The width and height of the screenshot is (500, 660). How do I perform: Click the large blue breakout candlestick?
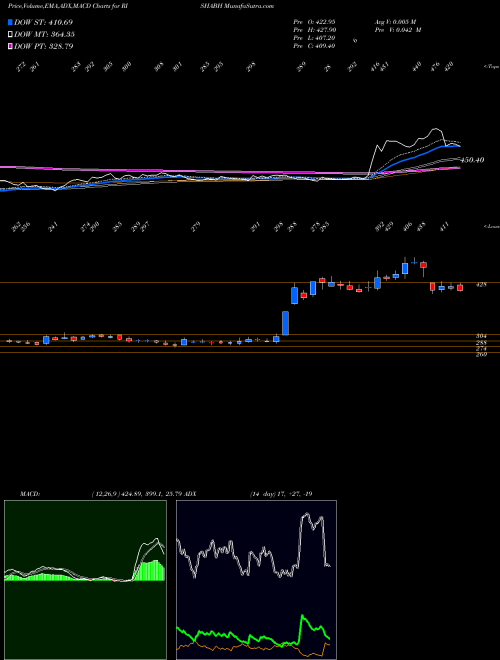point(285,323)
